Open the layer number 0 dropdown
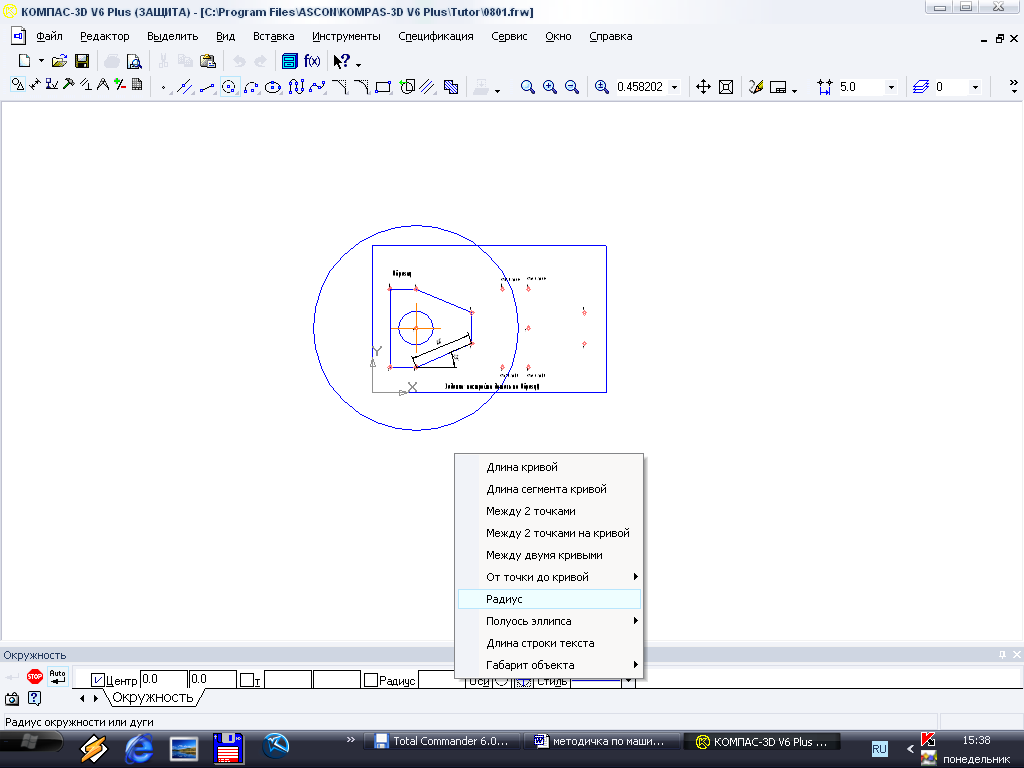The width and height of the screenshot is (1024, 768). point(975,87)
